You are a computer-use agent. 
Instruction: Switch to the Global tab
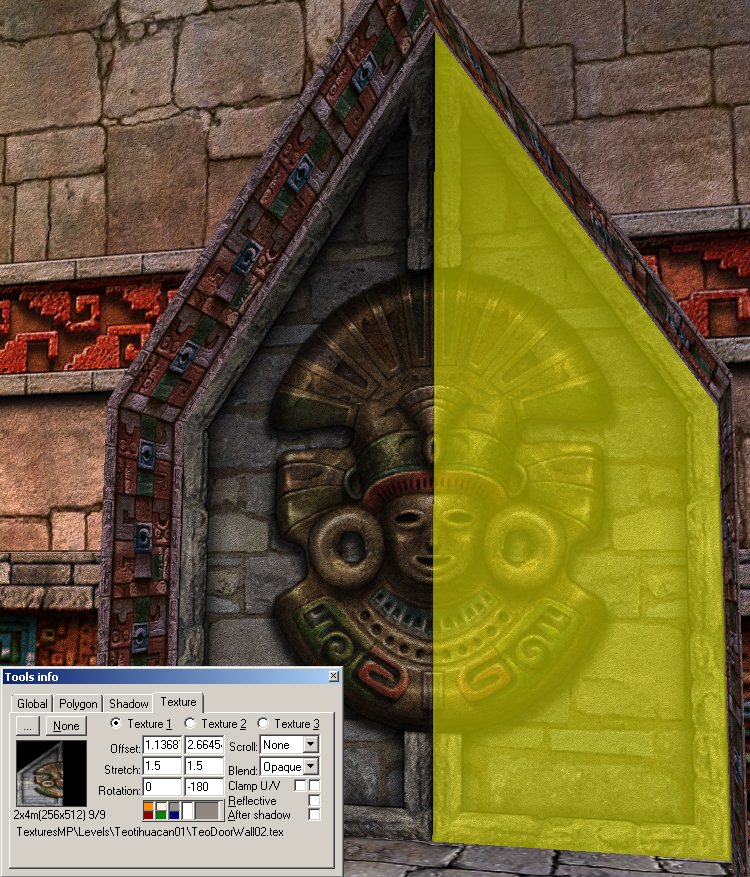tap(32, 703)
